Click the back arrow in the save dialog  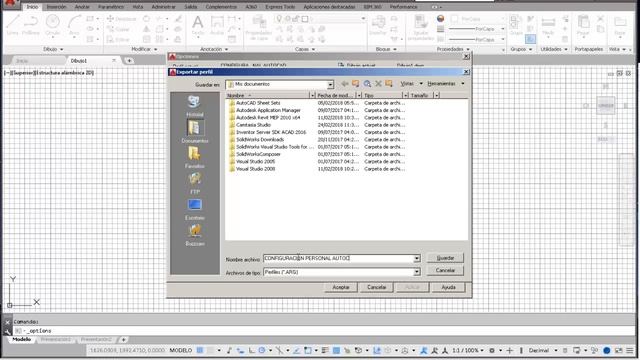pyautogui.click(x=345, y=84)
